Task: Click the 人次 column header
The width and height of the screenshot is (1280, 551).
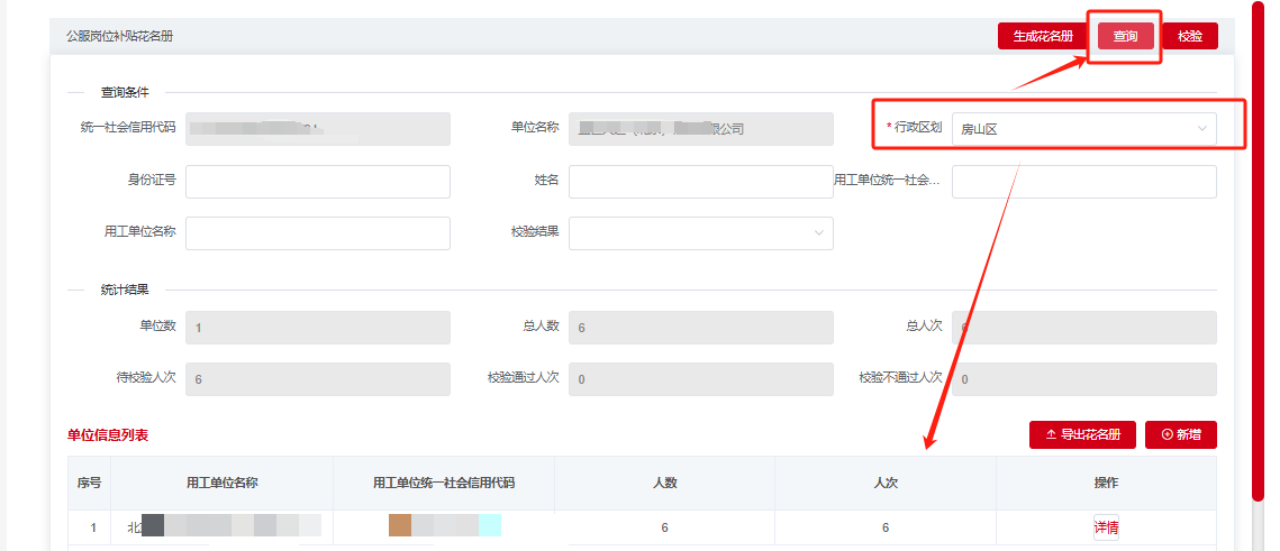Action: tap(885, 483)
